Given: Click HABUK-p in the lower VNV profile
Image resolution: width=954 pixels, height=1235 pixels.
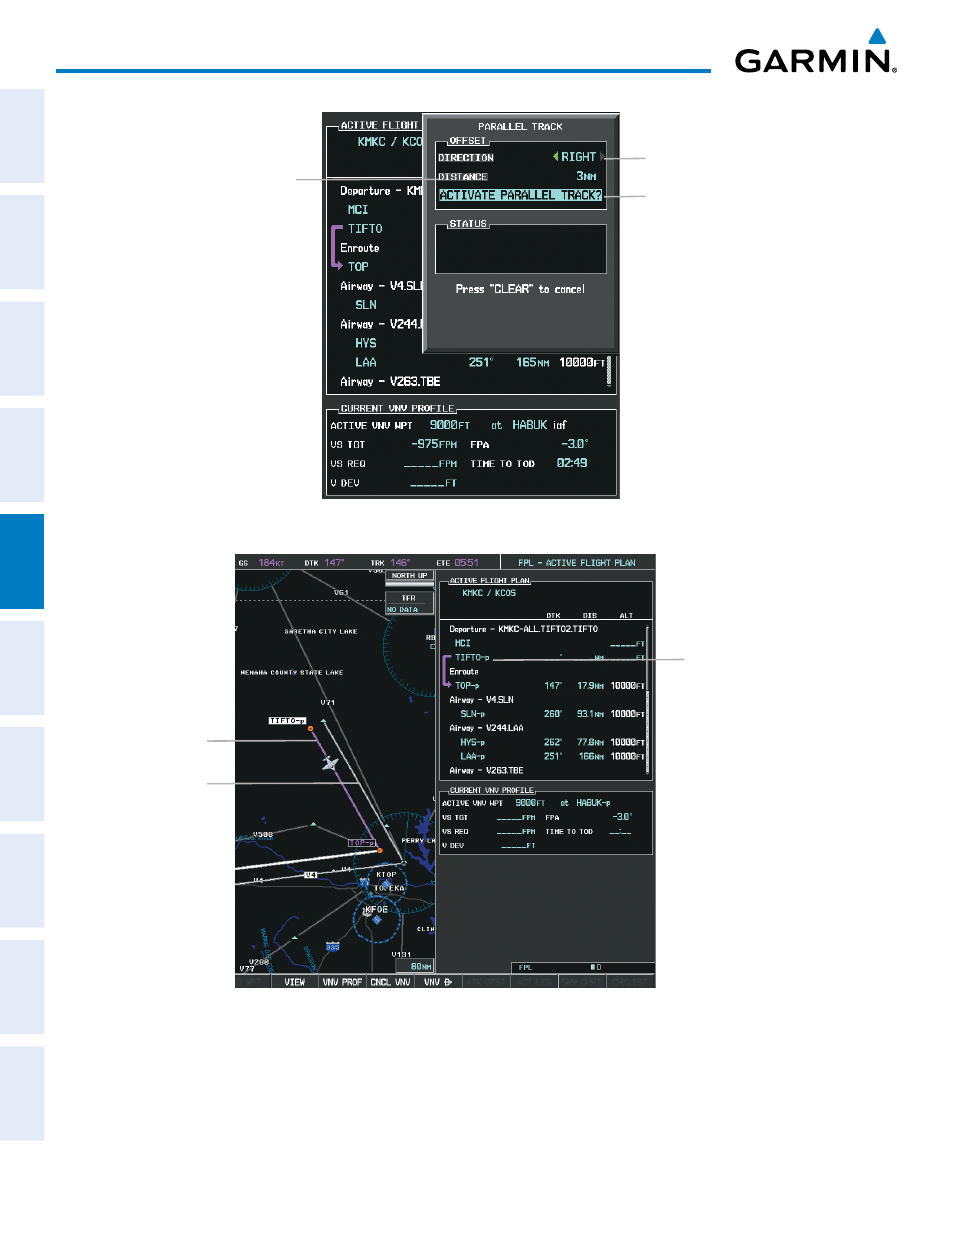Looking at the screenshot, I should click(x=593, y=803).
